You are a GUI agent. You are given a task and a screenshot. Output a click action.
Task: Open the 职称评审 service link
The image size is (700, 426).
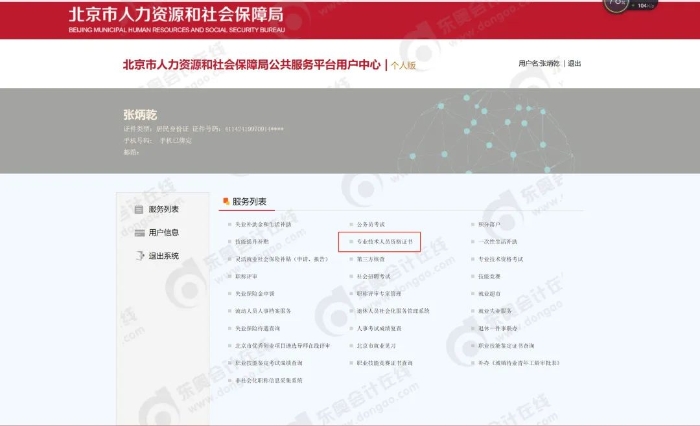click(245, 276)
